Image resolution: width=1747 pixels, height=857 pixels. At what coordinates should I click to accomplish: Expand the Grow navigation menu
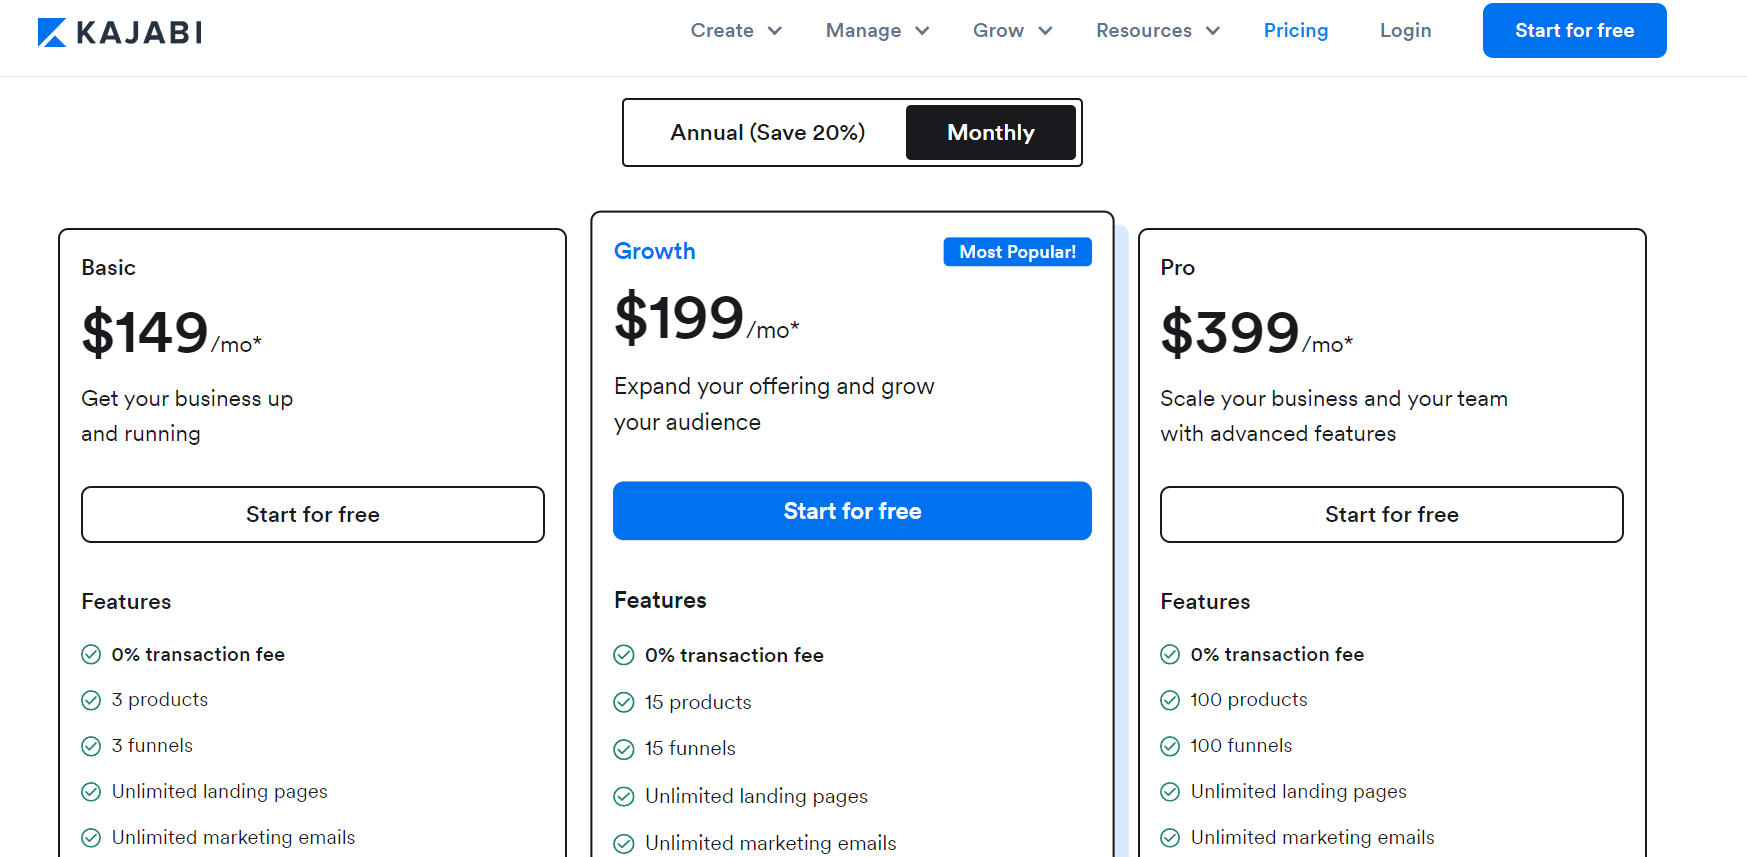point(1012,31)
